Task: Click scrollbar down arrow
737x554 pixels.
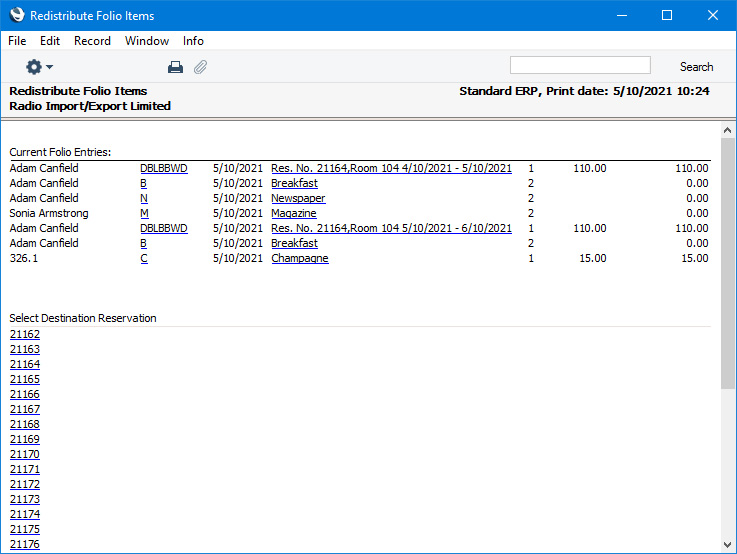Action: pyautogui.click(x=727, y=545)
